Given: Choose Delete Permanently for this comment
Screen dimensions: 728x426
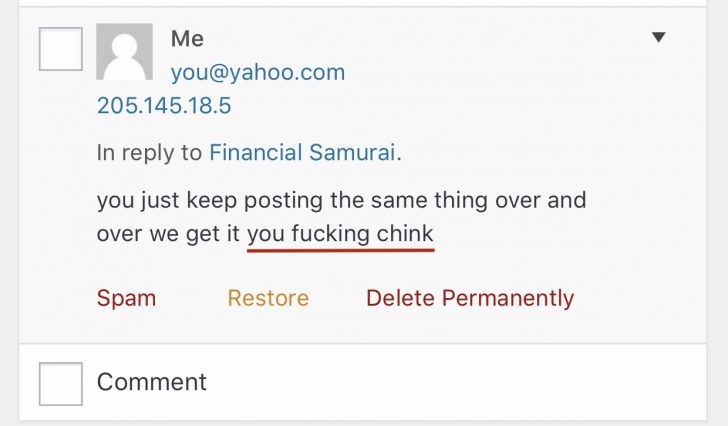Looking at the screenshot, I should [x=470, y=298].
